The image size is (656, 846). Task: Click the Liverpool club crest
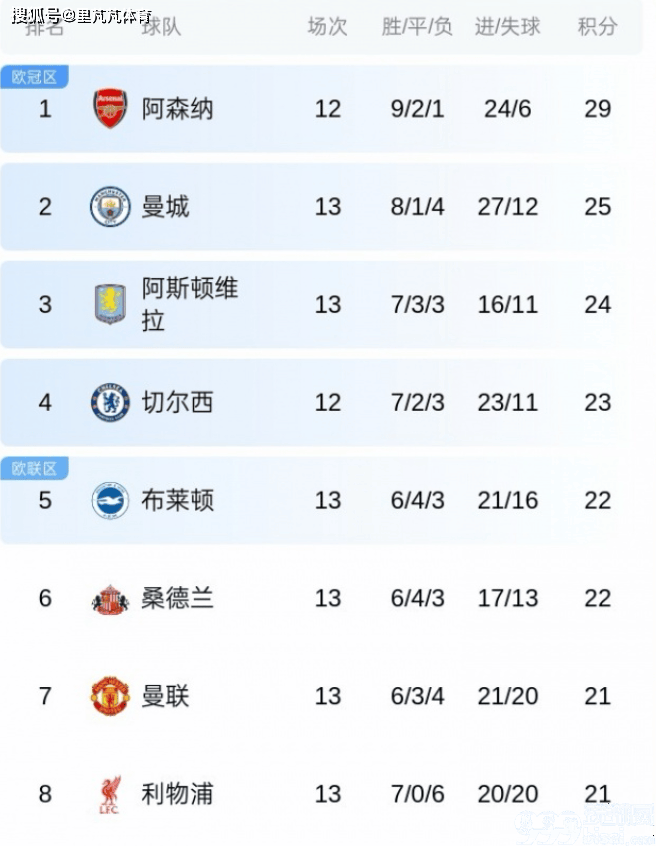pyautogui.click(x=110, y=794)
